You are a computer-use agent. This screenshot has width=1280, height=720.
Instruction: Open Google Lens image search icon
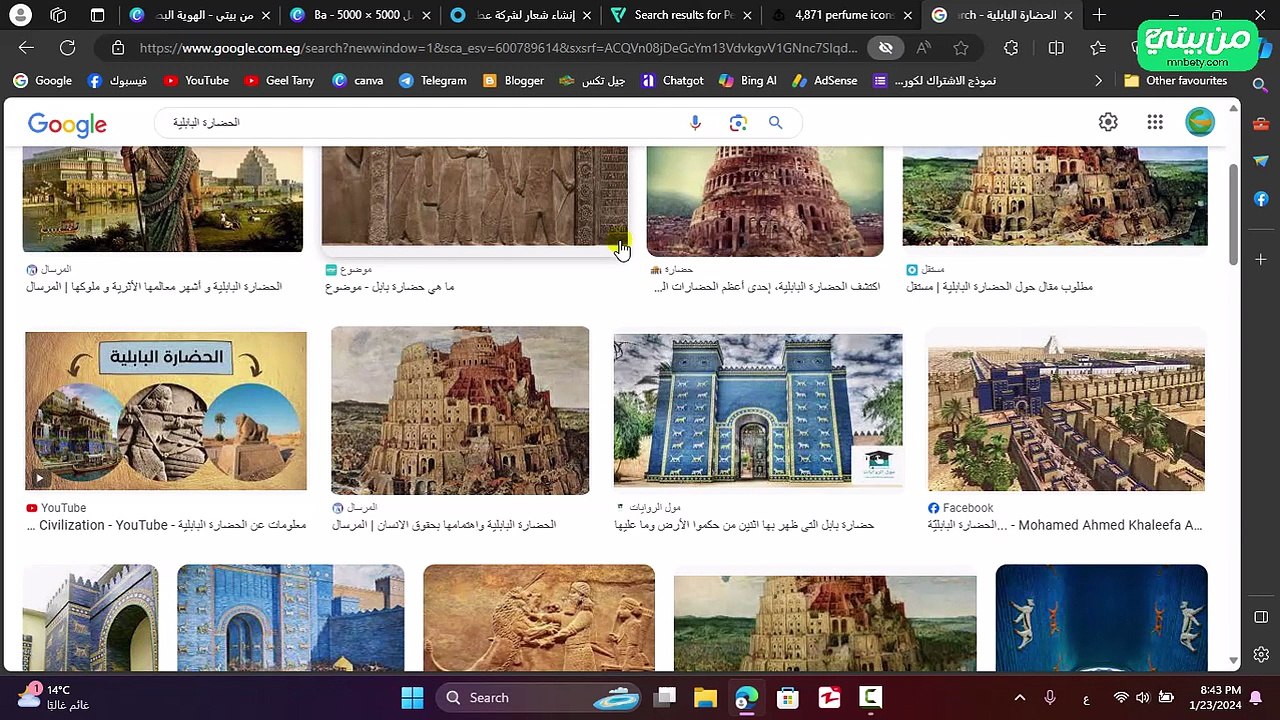click(738, 122)
